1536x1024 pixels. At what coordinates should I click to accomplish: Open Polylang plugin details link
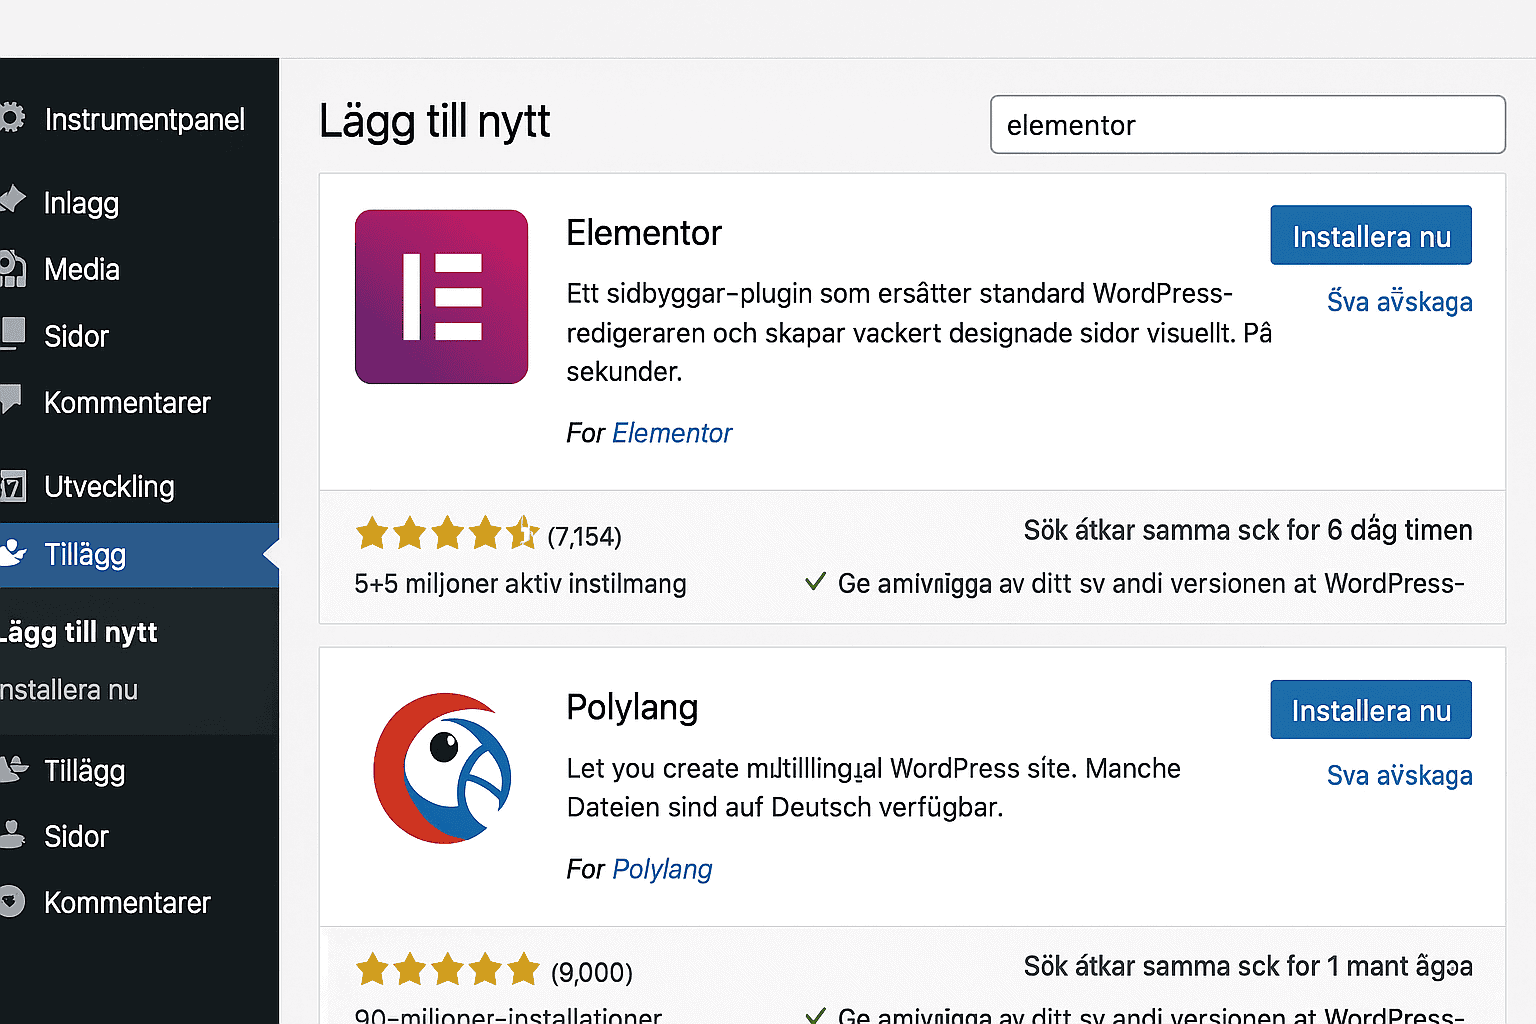click(x=1399, y=775)
